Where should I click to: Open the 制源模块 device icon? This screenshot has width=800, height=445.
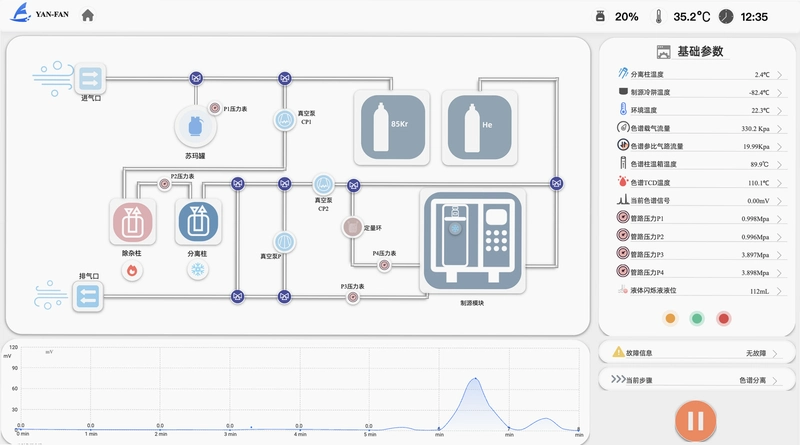472,240
